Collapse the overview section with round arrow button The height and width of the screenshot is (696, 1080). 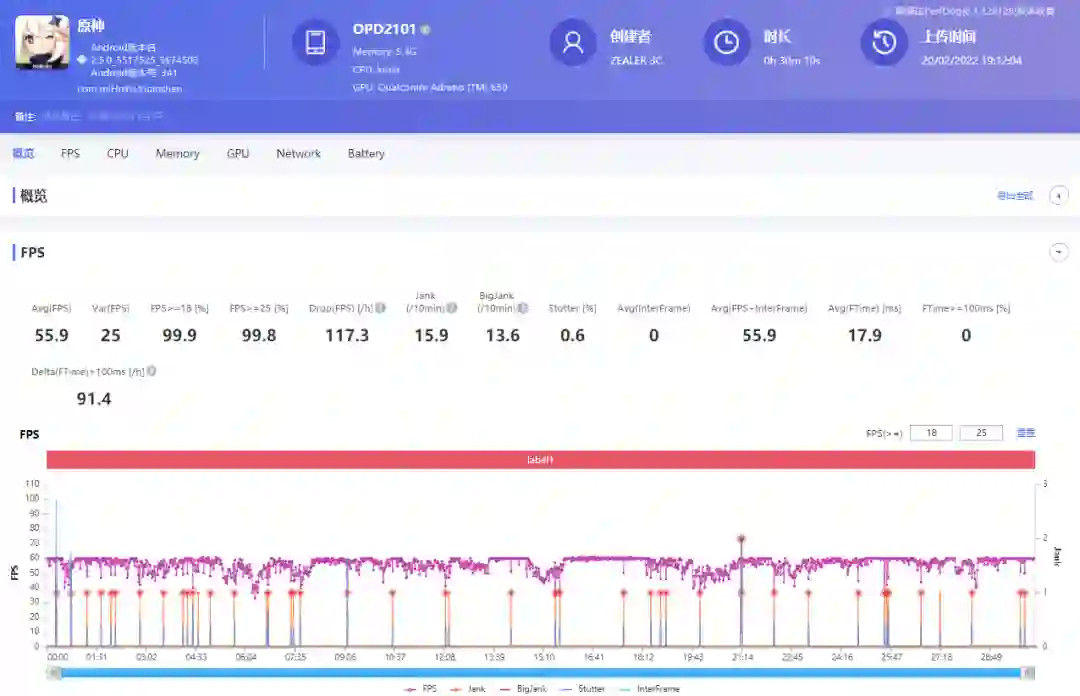1059,196
